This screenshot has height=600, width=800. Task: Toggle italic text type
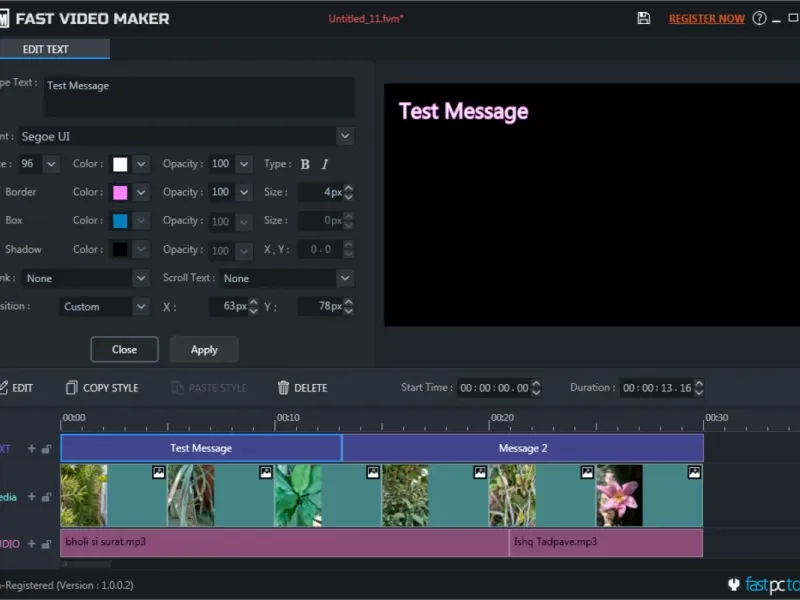[325, 164]
